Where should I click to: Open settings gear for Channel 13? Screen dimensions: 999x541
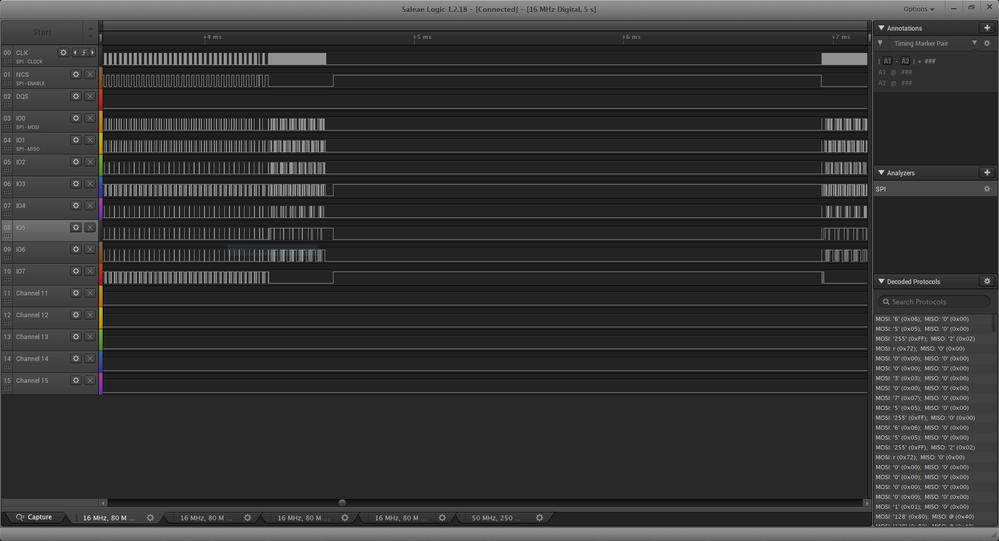76,336
